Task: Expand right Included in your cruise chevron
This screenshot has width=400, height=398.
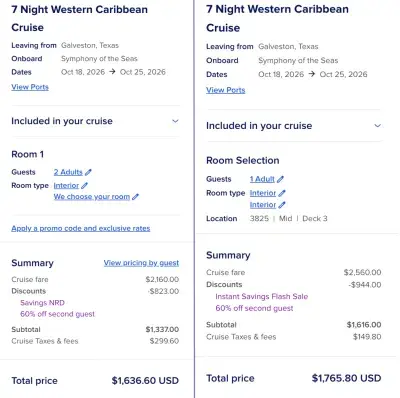Action: [377, 126]
